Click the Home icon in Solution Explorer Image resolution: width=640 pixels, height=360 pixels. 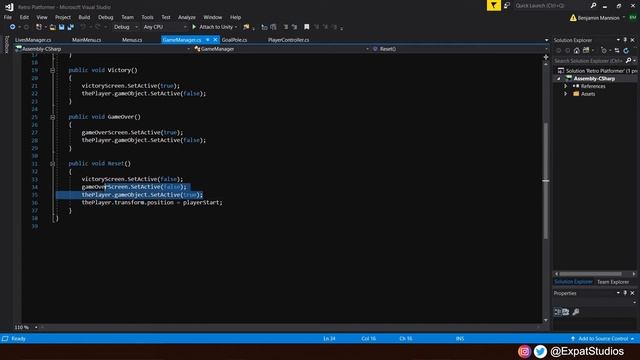(576, 51)
